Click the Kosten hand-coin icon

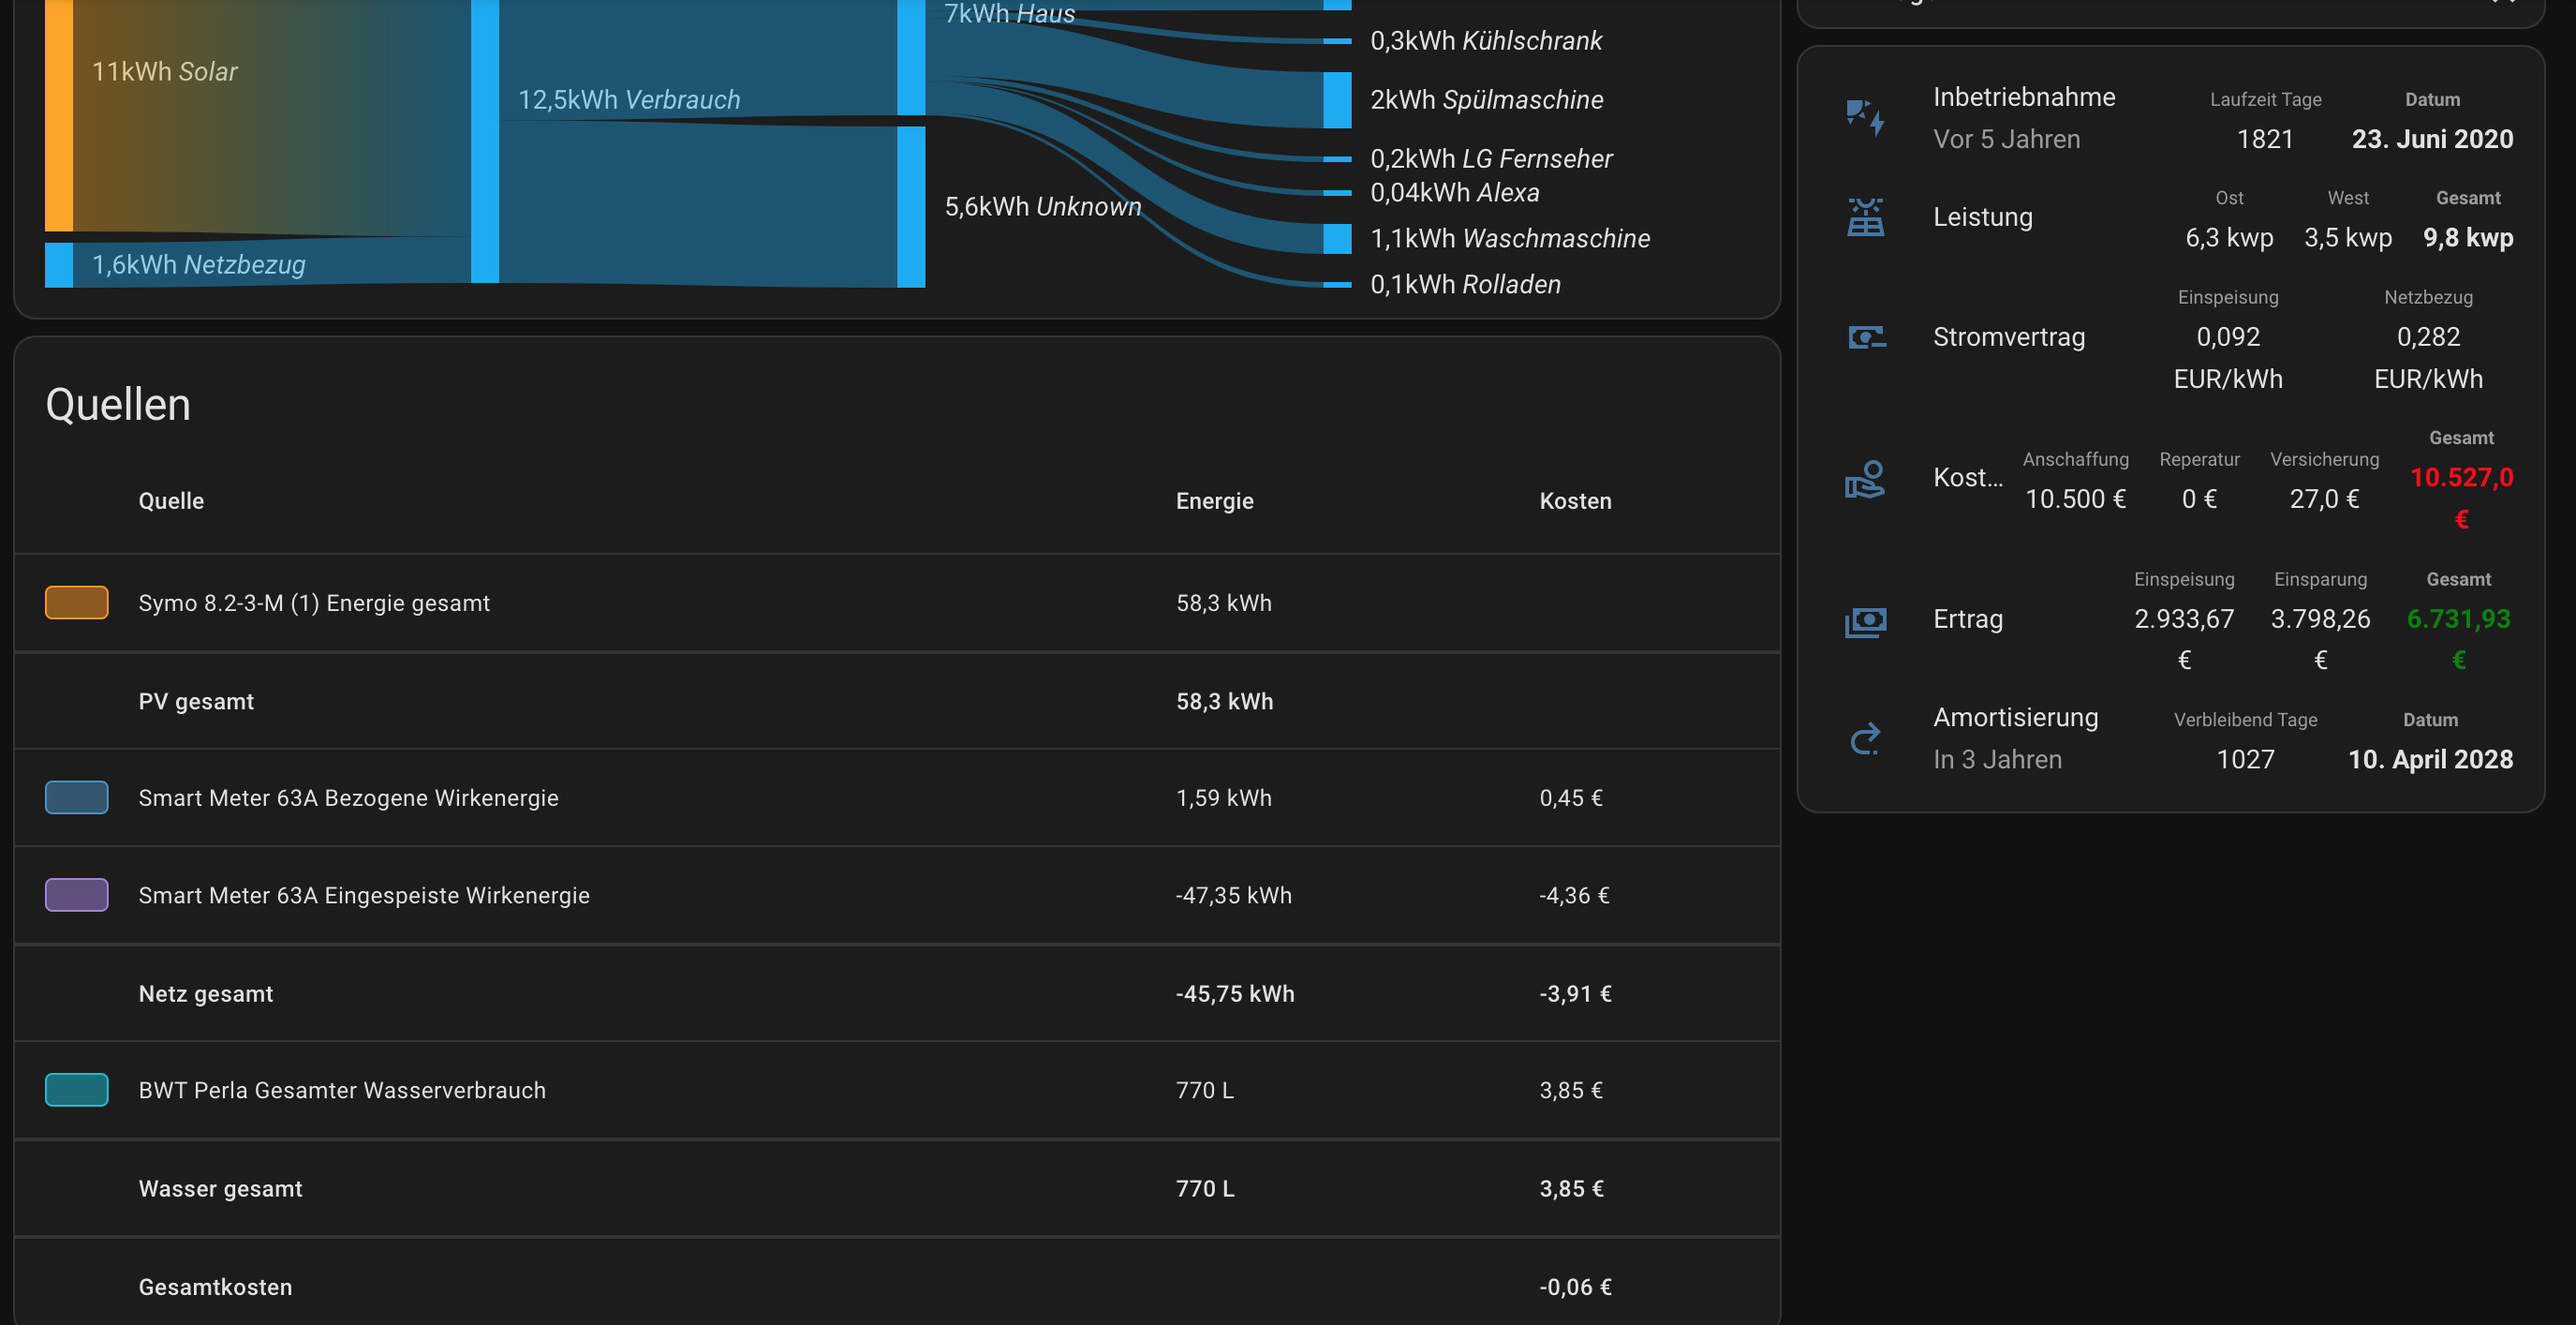(x=1865, y=478)
